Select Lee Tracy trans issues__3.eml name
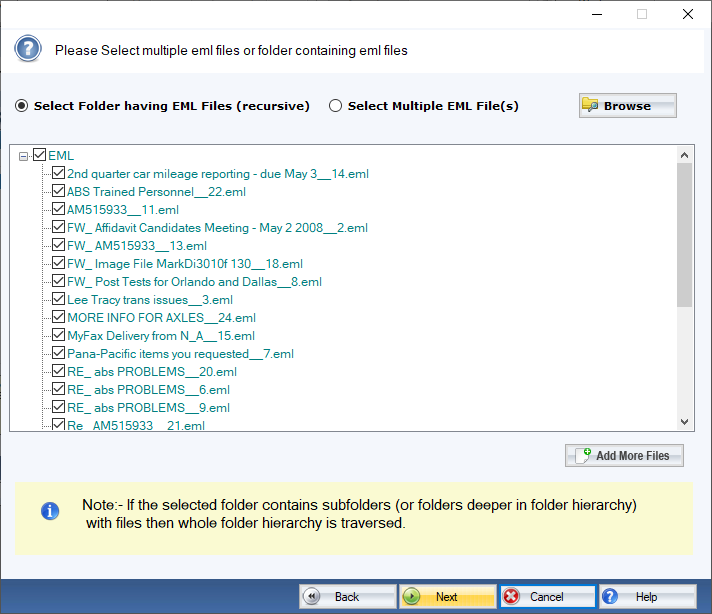The width and height of the screenshot is (712, 614). 150,300
